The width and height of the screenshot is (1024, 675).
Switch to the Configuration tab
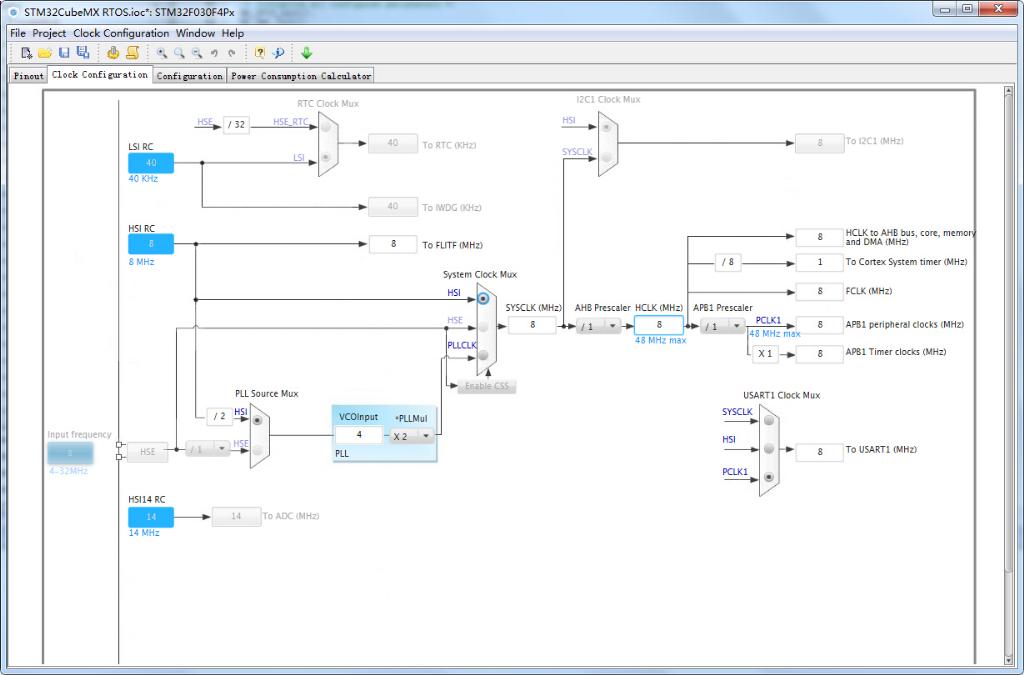point(189,76)
